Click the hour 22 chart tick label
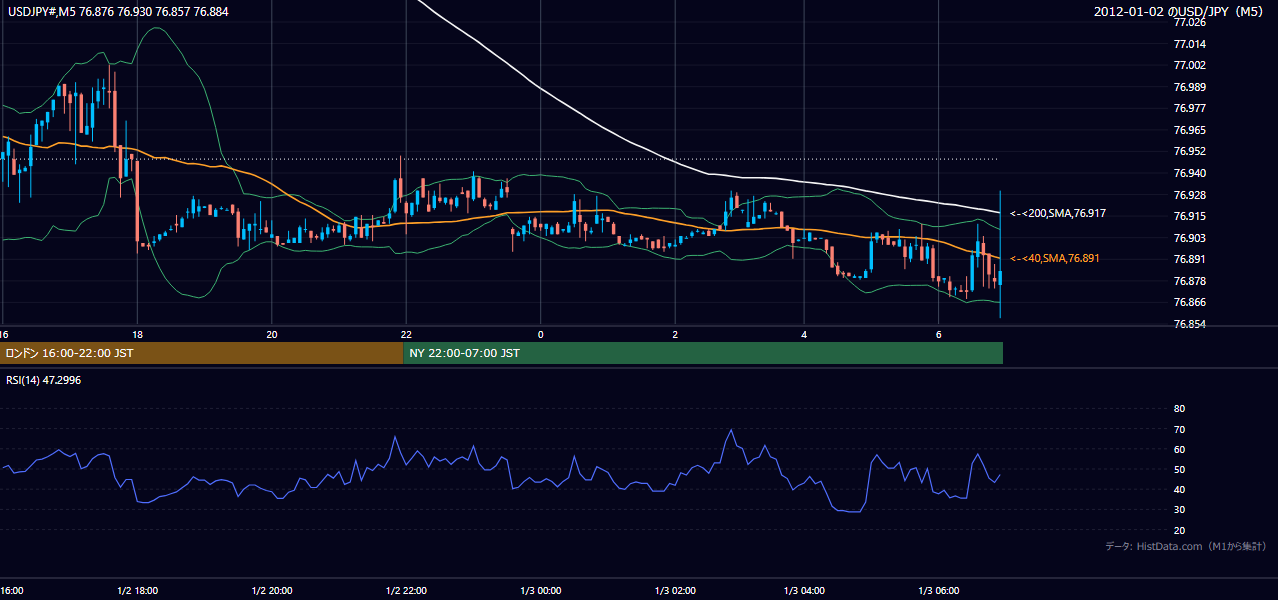The image size is (1278, 600). coord(406,333)
